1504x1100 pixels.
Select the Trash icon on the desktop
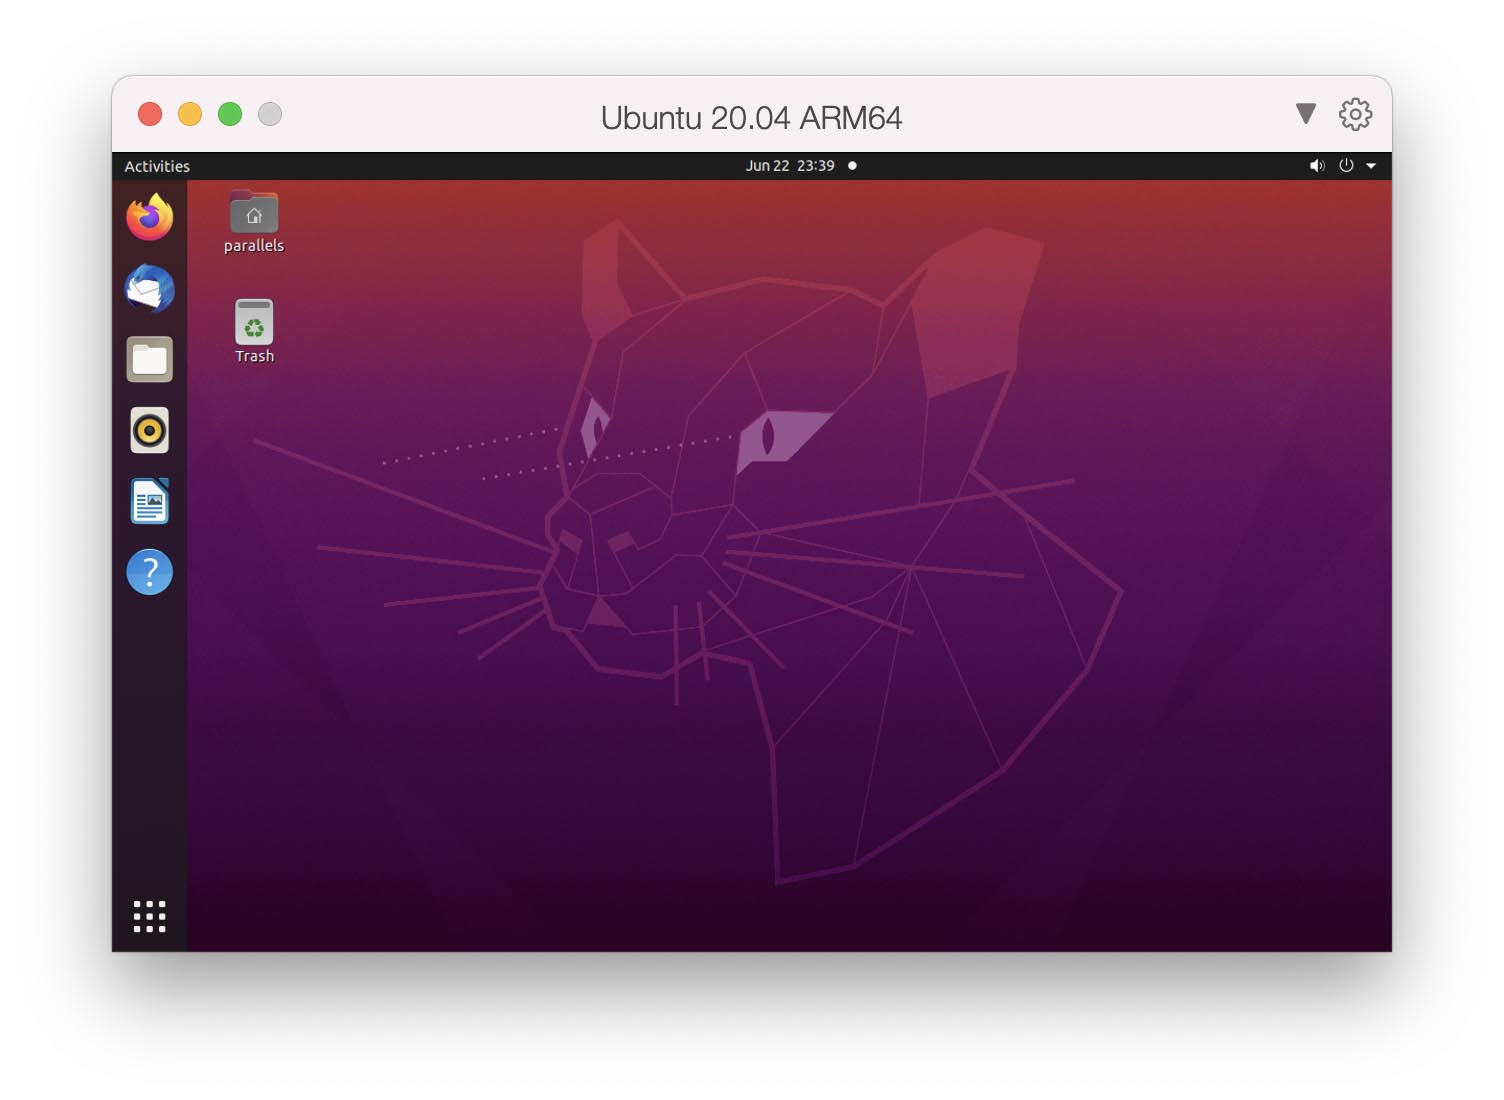point(254,331)
